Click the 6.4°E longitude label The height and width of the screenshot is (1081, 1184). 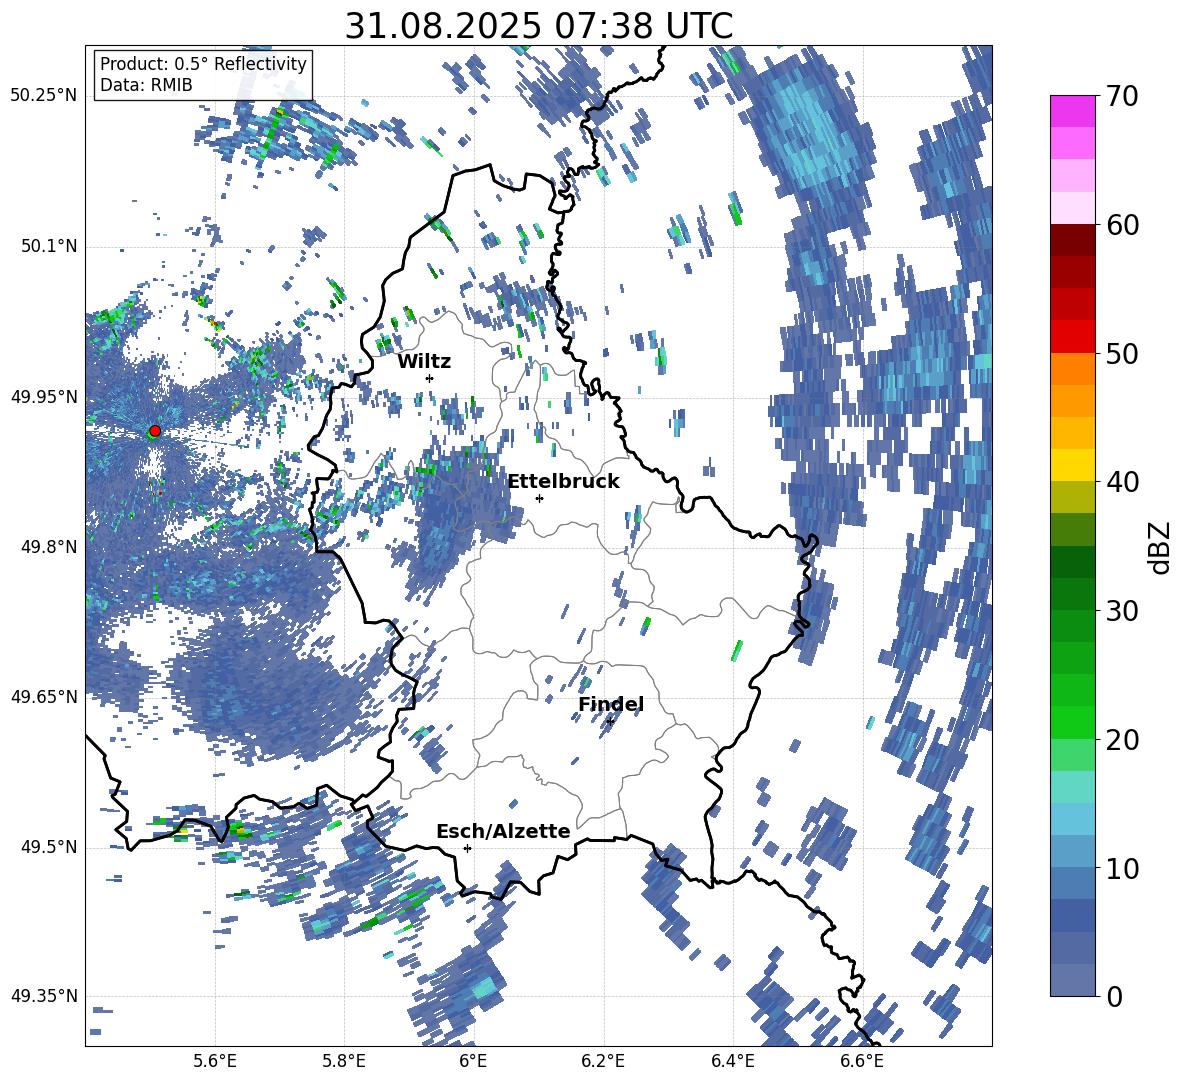(732, 1061)
